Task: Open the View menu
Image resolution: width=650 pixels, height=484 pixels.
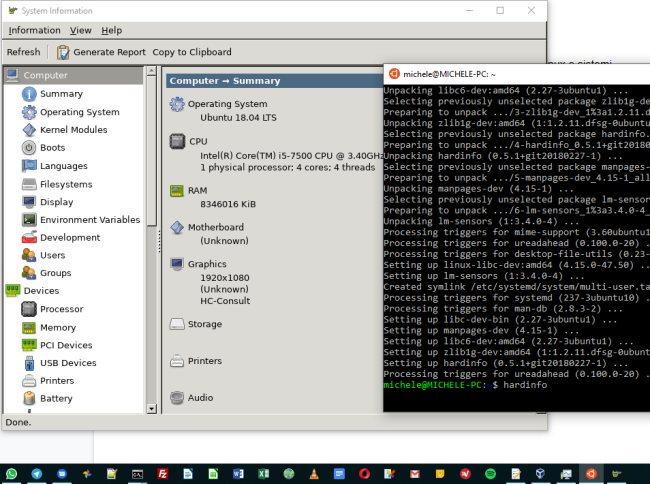Action: coord(80,31)
